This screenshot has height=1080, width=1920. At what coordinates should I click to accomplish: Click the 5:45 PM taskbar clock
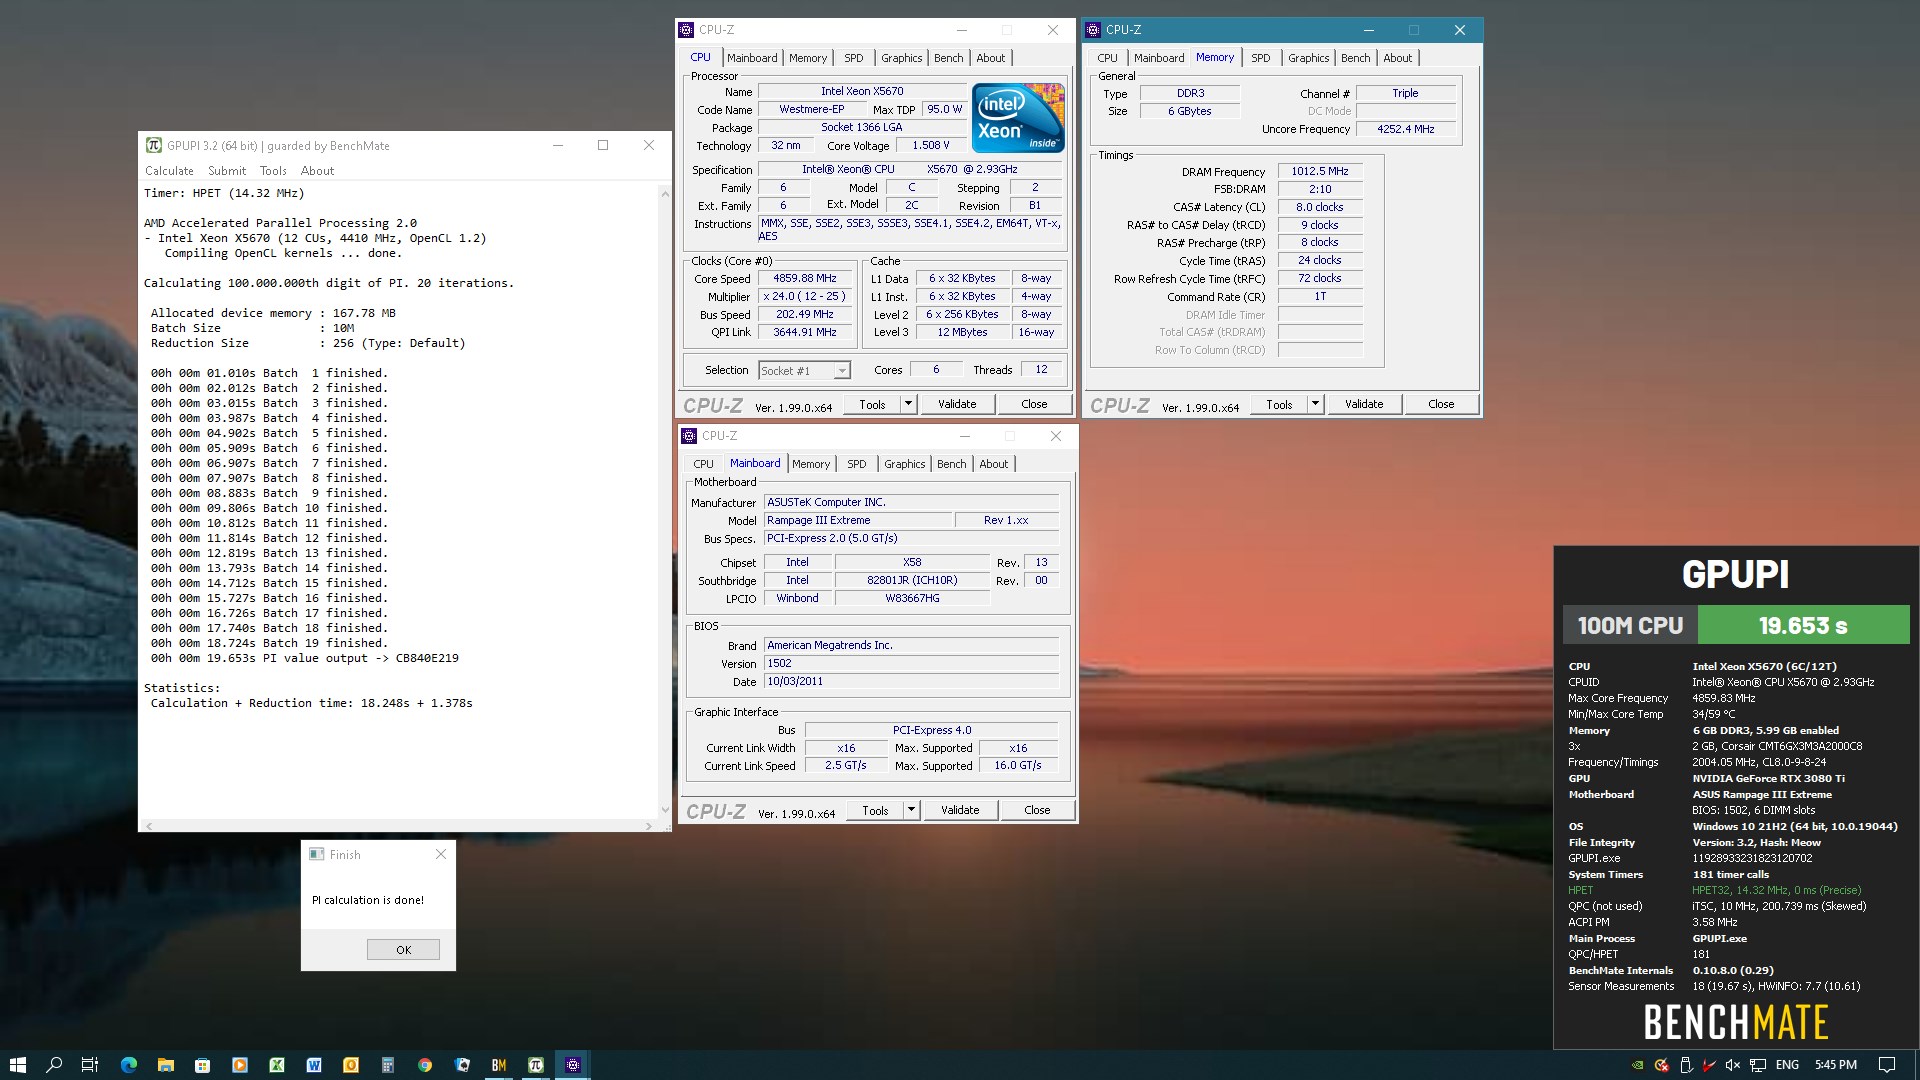[1836, 1065]
